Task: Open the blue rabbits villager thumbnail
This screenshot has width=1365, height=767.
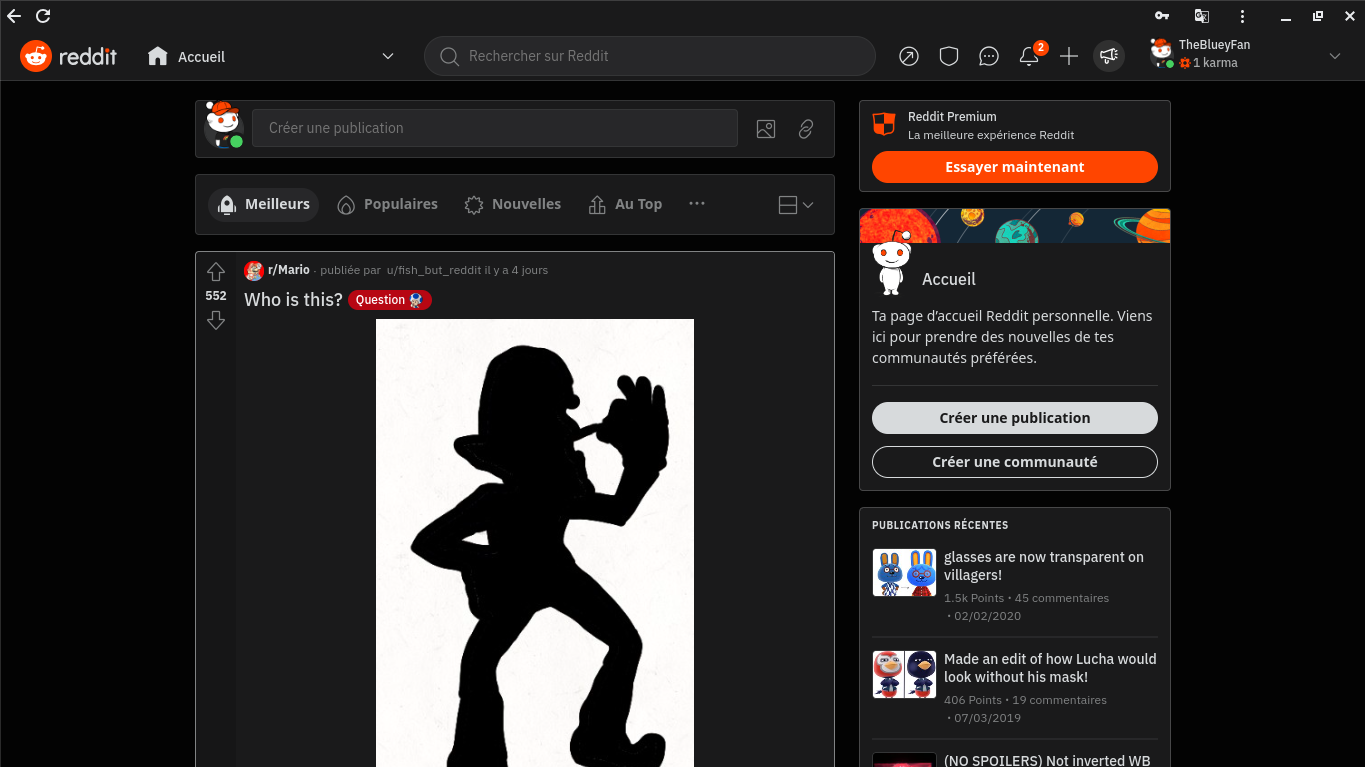Action: coord(904,573)
